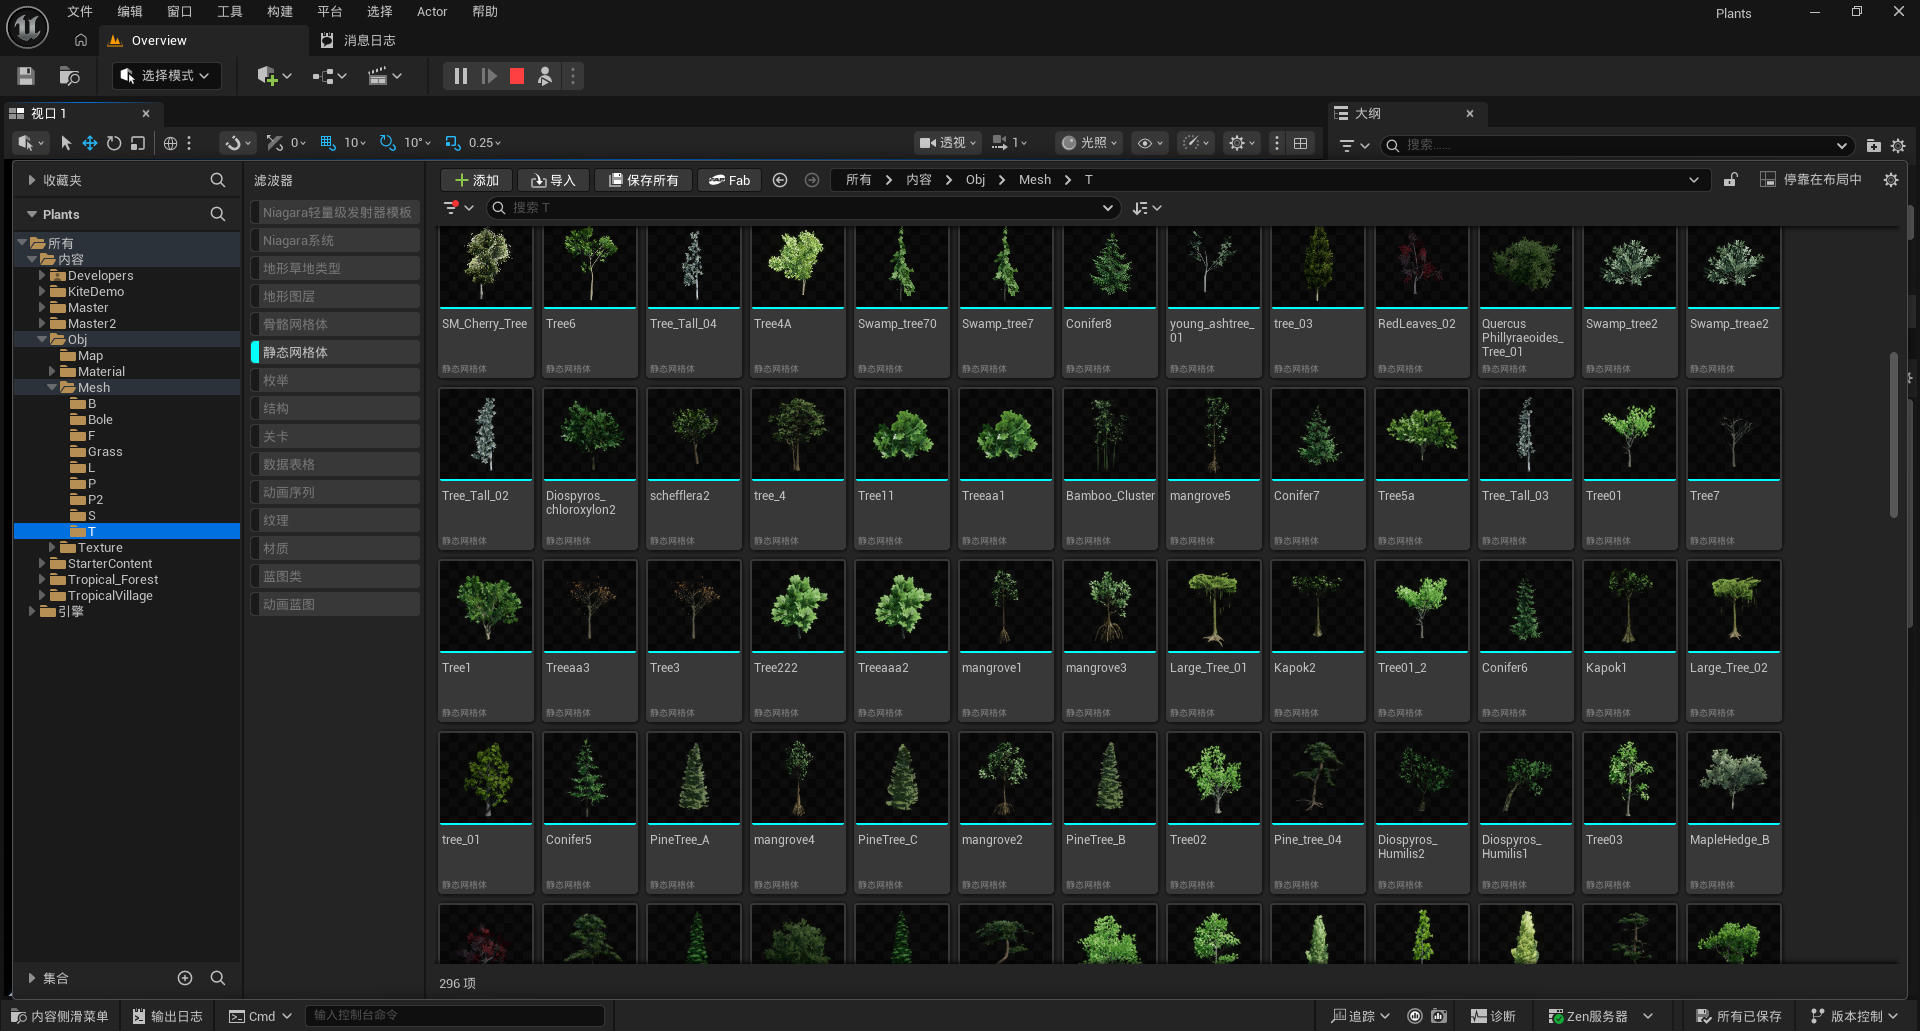
Task: Toggle grid snapping icon
Action: (x=328, y=143)
